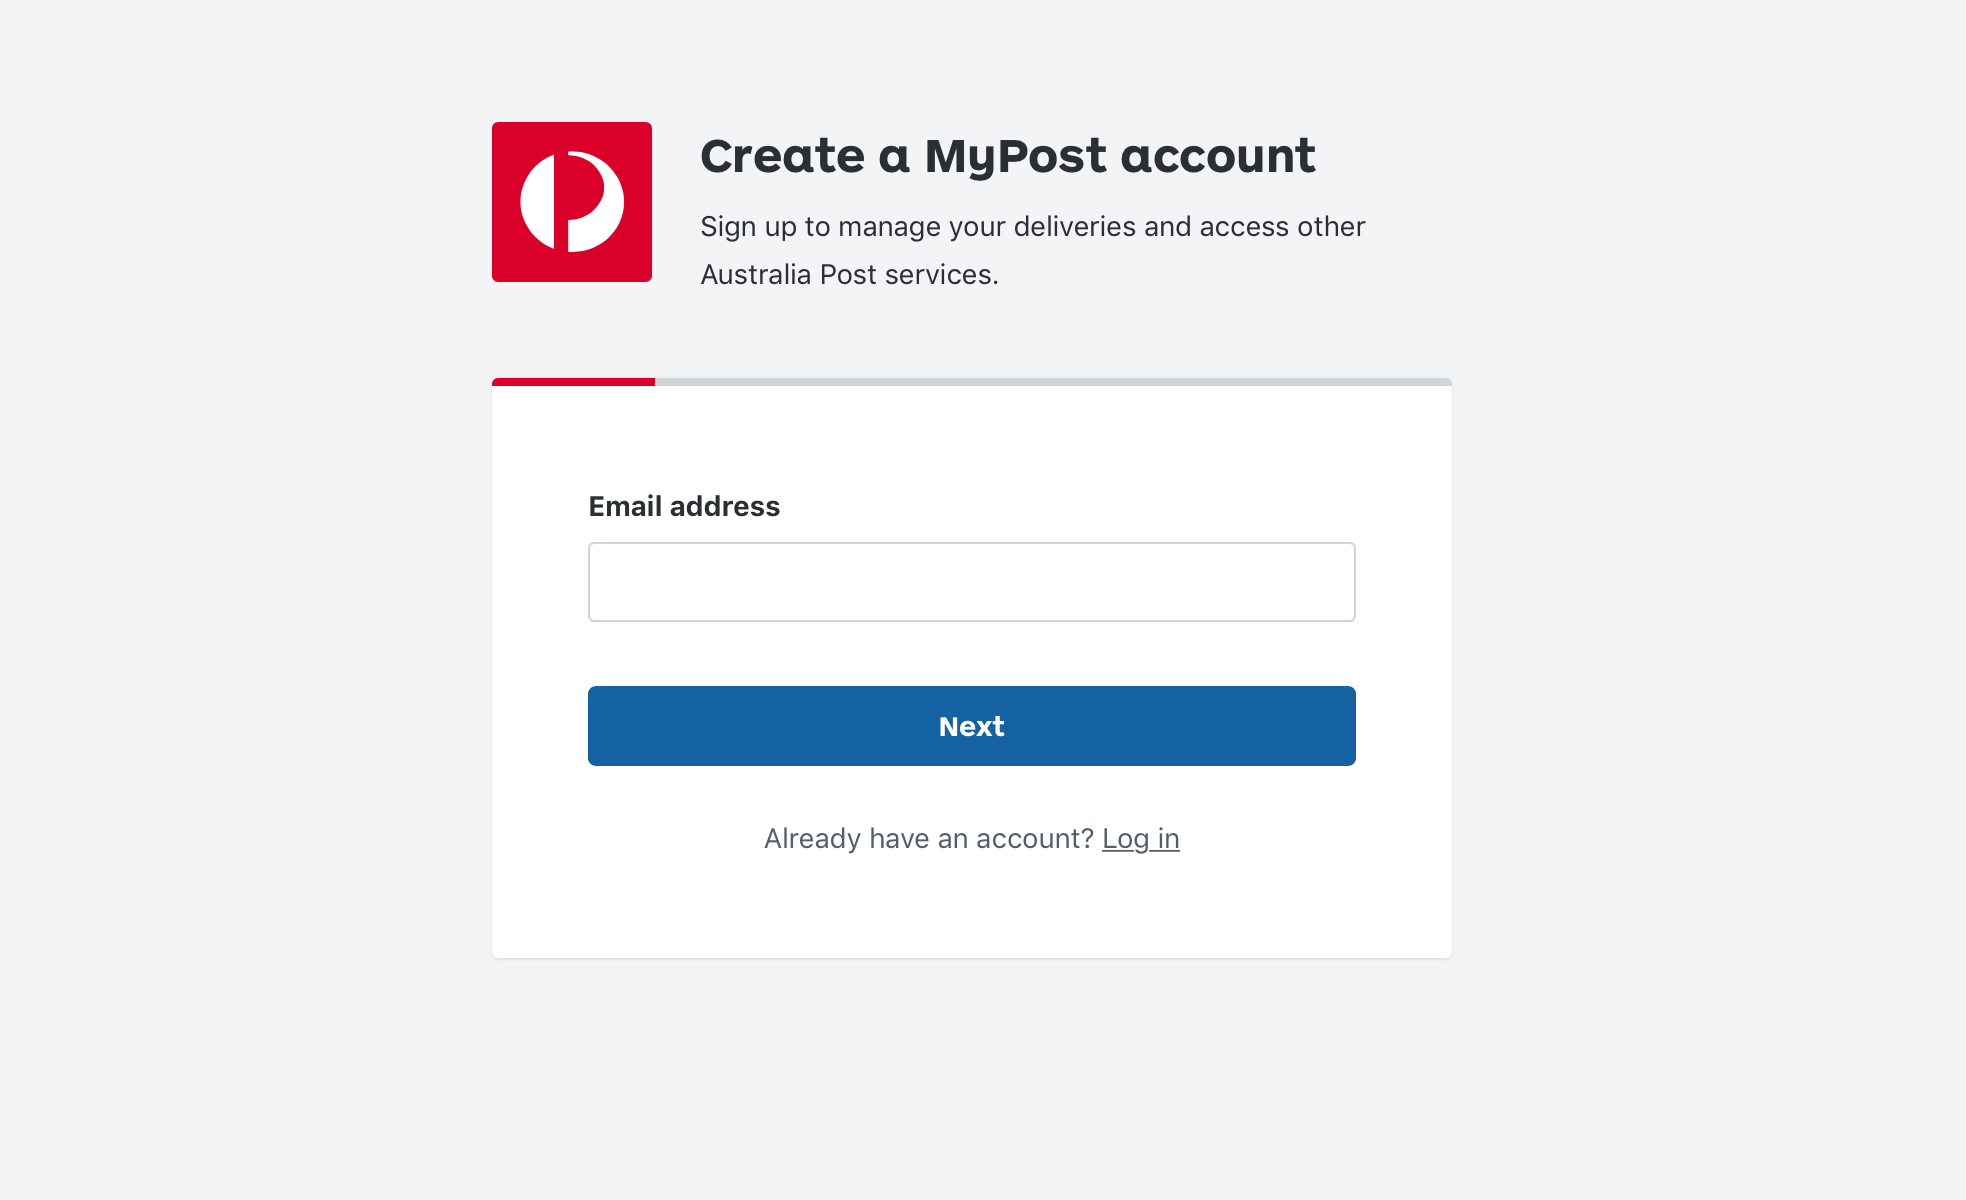This screenshot has height=1200, width=1966.
Task: Click the Australia Post logo
Action: point(572,202)
